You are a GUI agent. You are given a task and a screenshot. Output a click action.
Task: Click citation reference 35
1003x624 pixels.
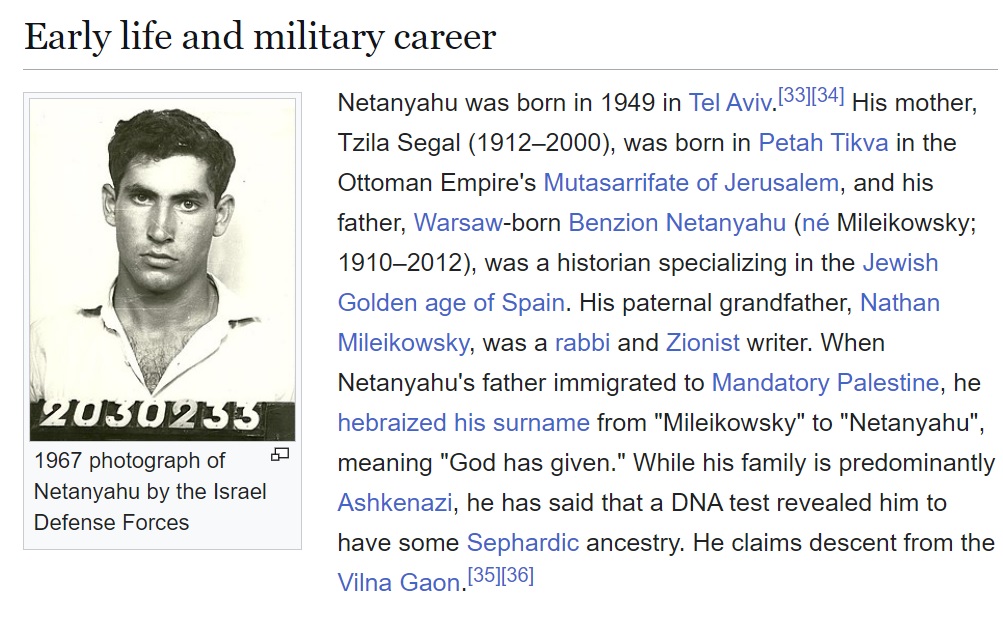click(483, 577)
